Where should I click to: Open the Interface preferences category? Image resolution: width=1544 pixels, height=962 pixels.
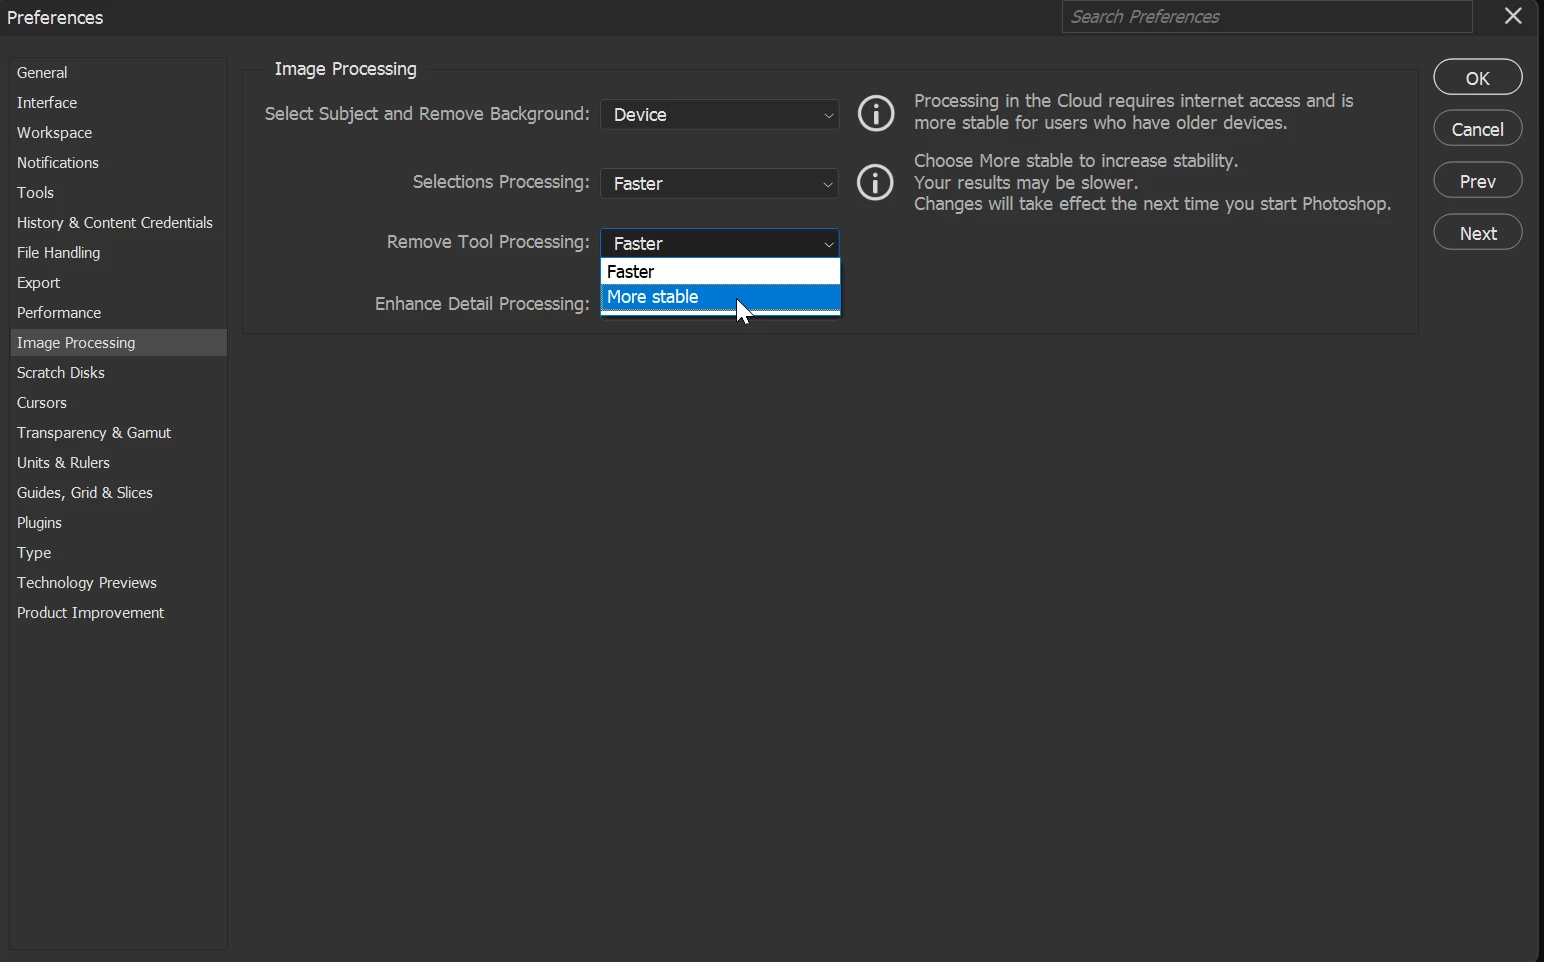tap(118, 103)
